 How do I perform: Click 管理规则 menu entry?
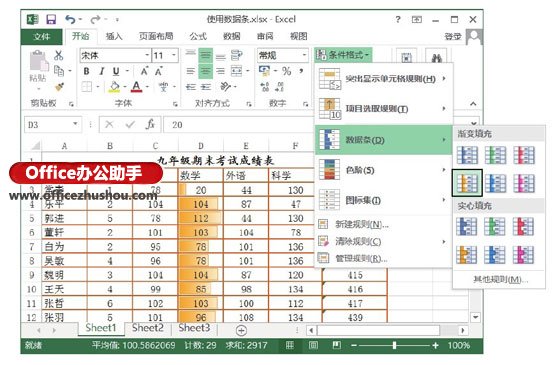[383, 258]
